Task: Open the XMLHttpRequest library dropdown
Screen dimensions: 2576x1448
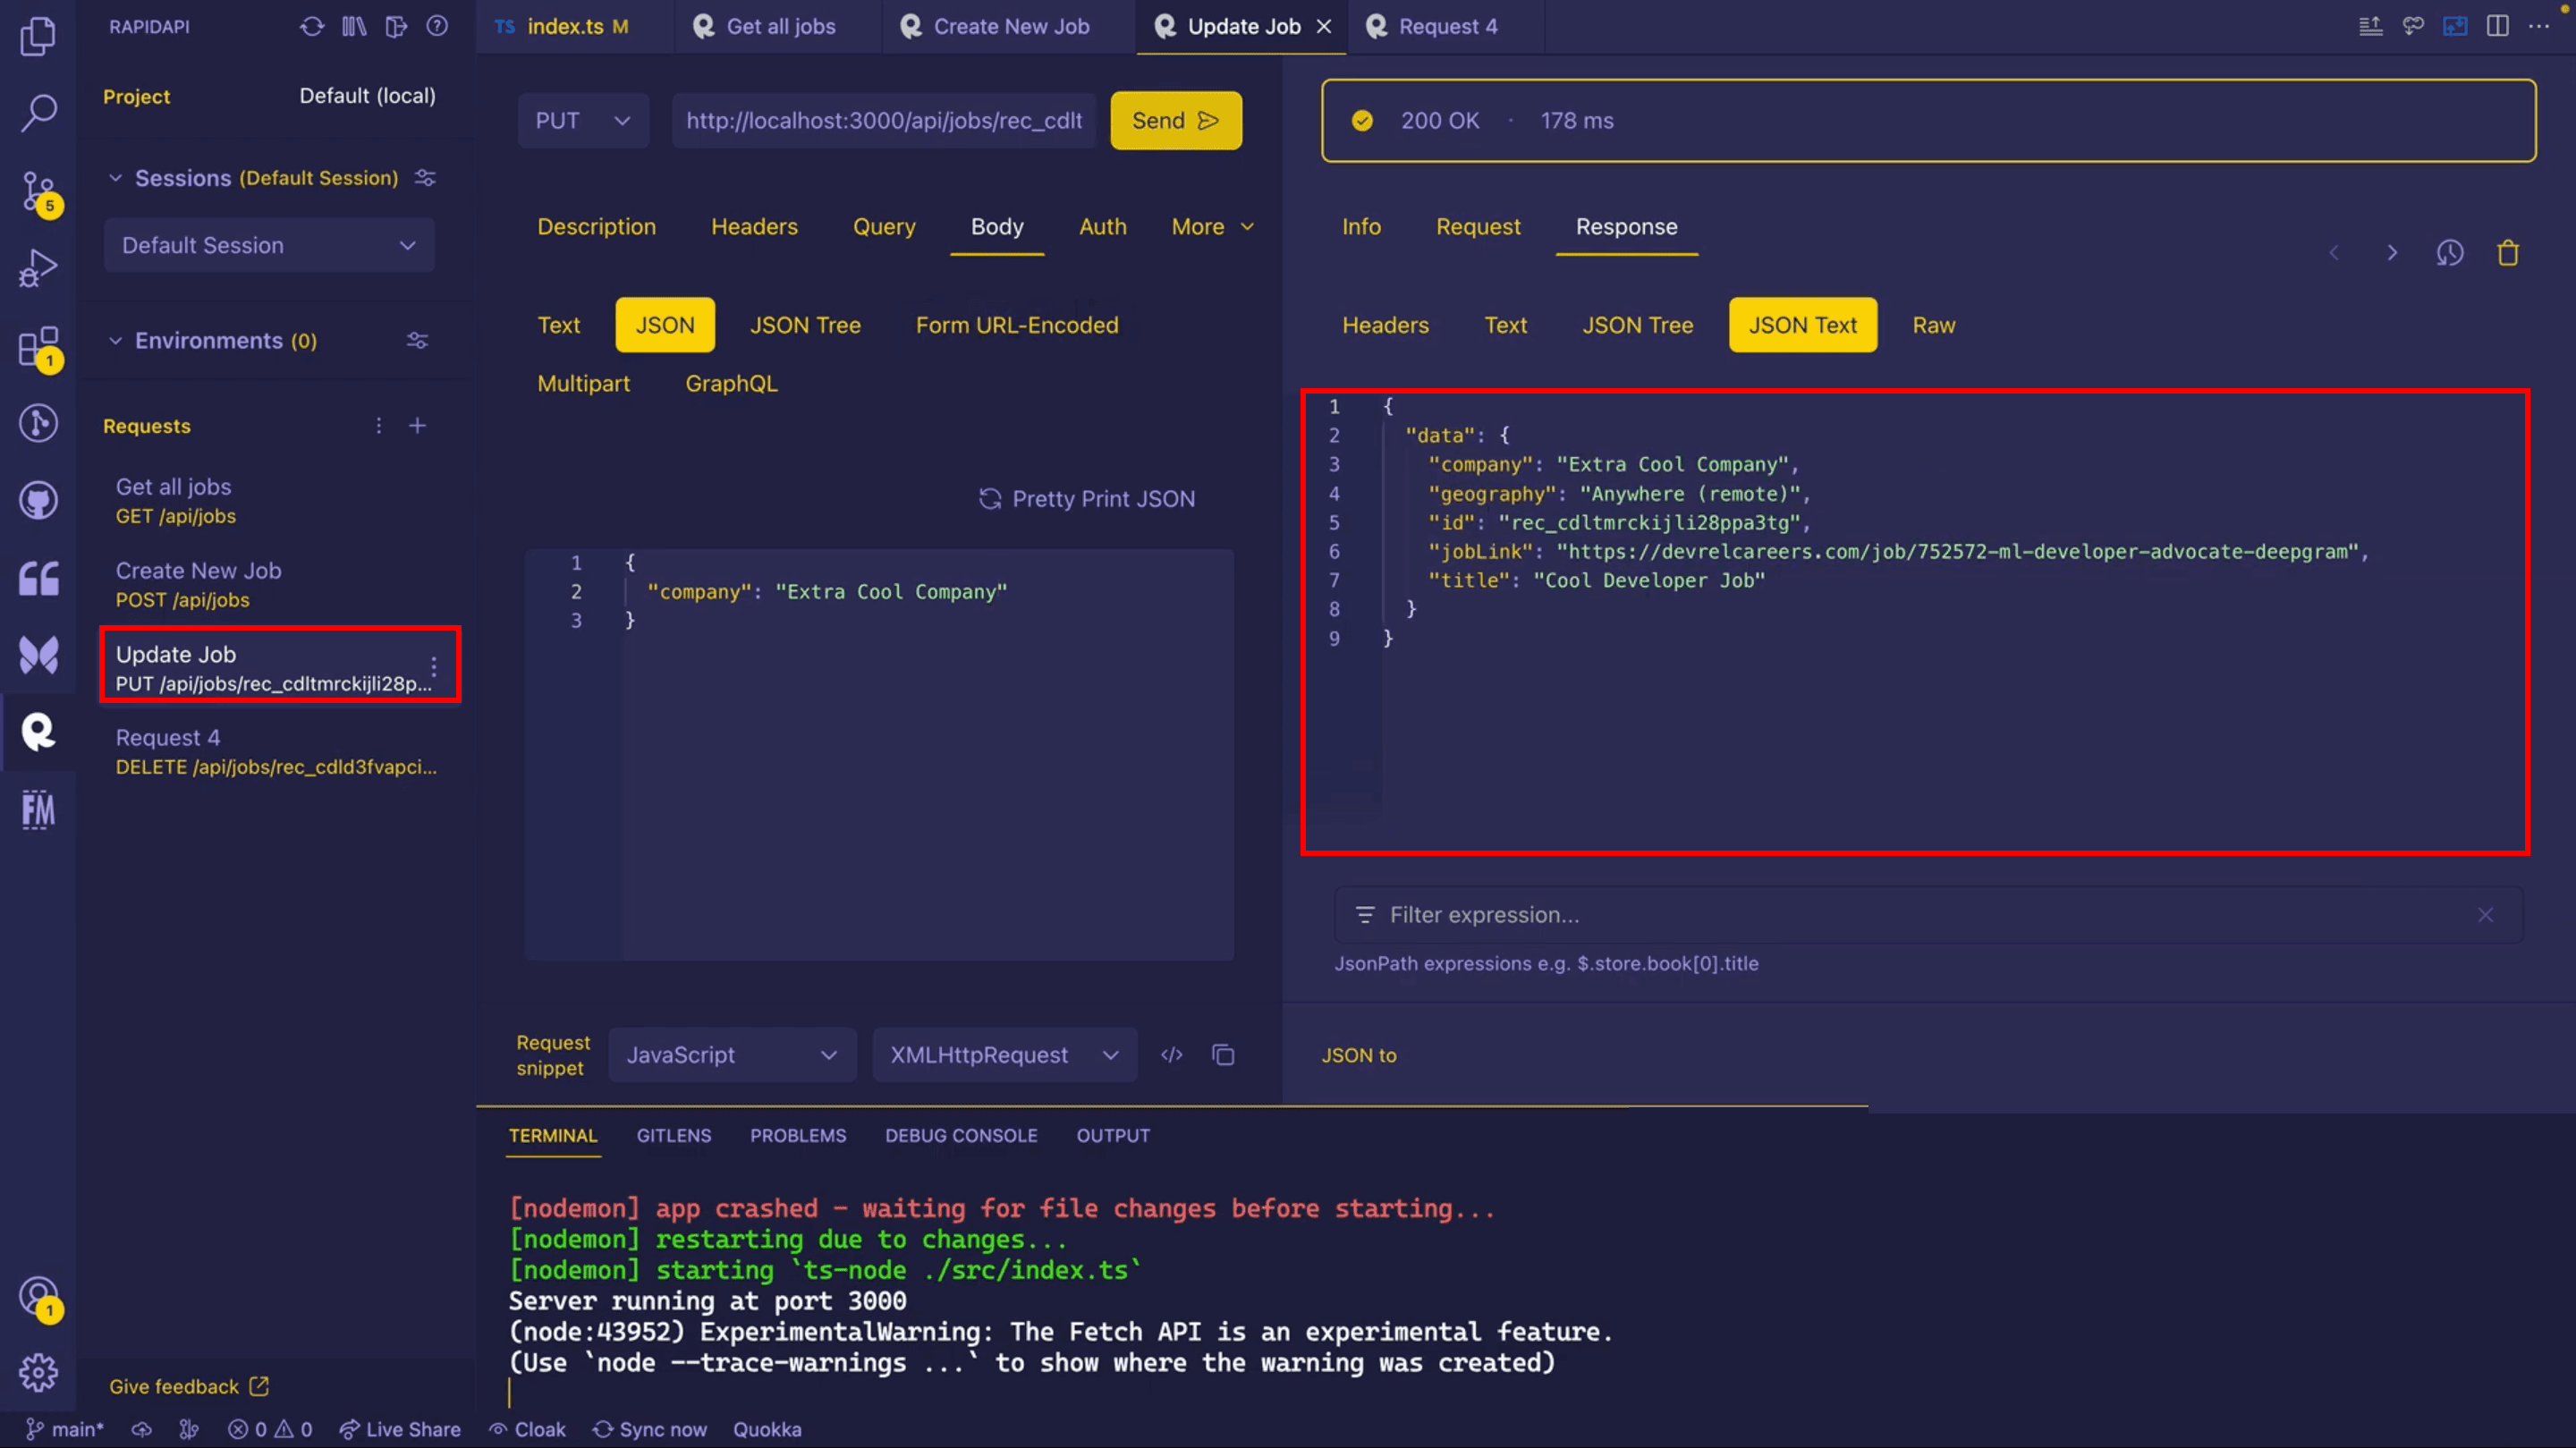Action: (x=1004, y=1055)
